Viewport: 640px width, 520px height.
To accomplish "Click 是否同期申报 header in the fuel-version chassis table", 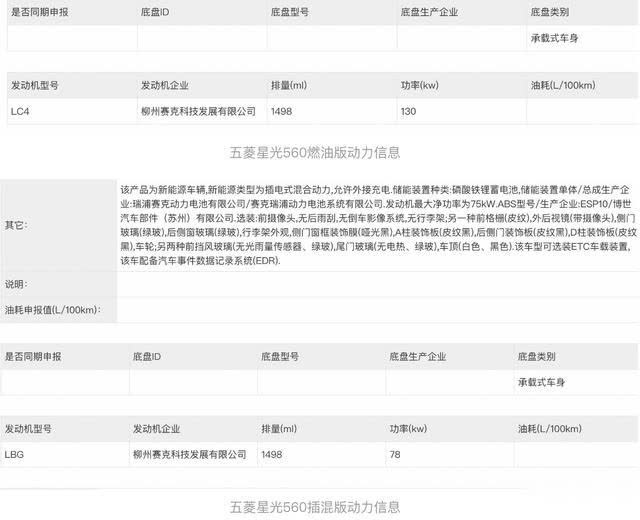I will (x=40, y=12).
